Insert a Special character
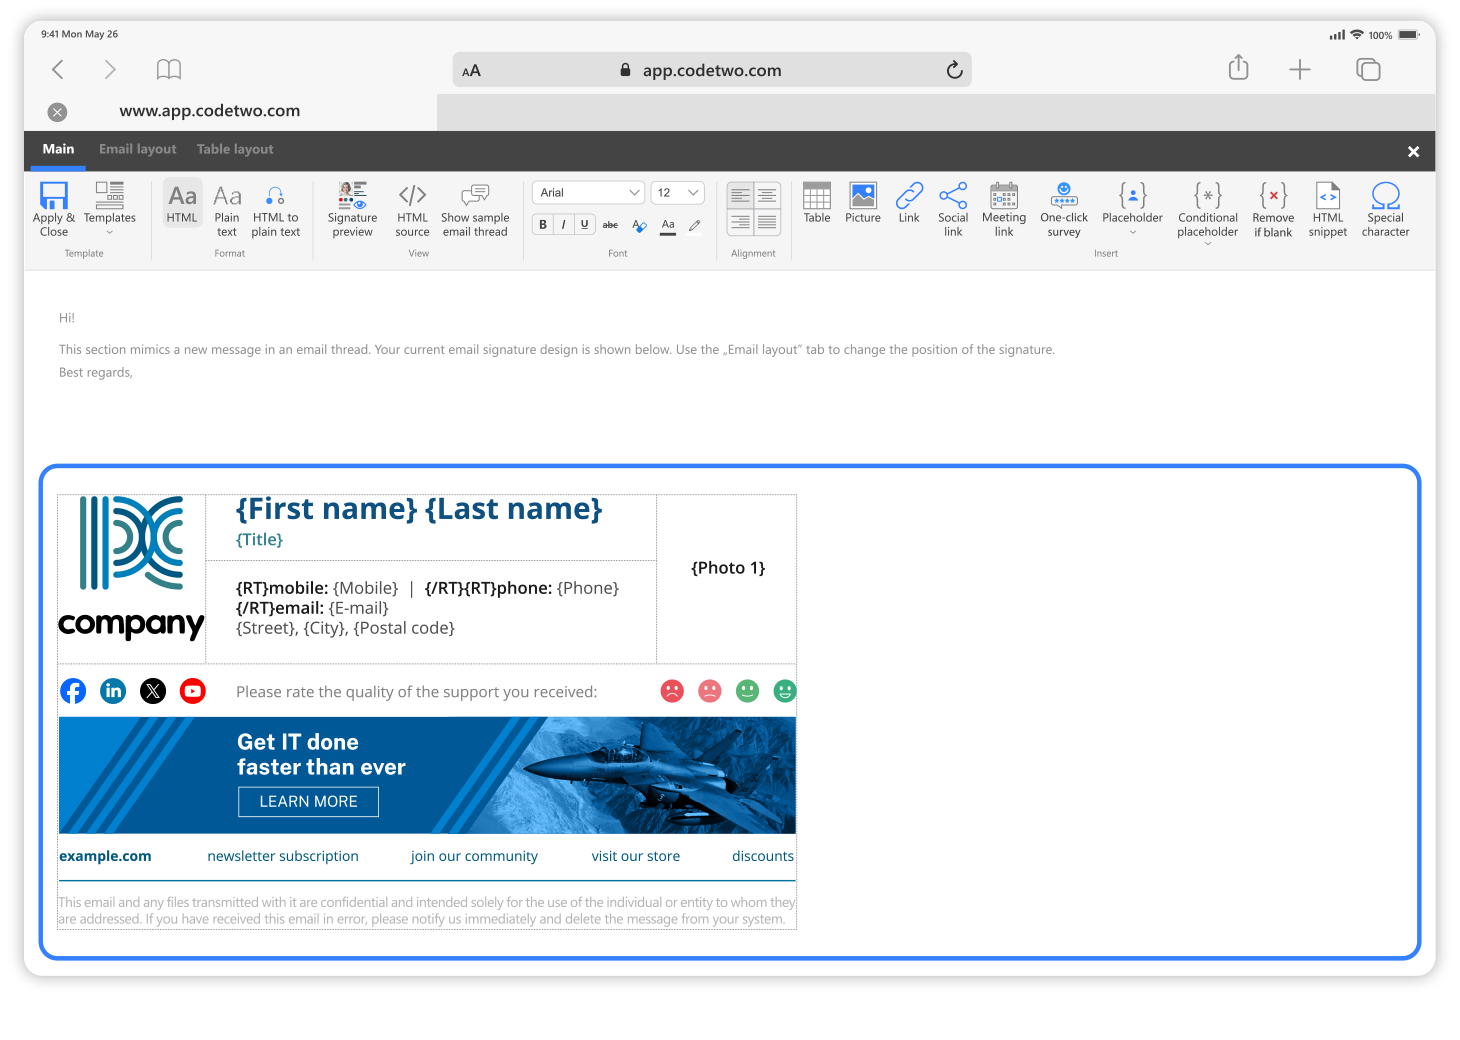Image resolution: width=1460 pixels, height=1040 pixels. pyautogui.click(x=1385, y=209)
